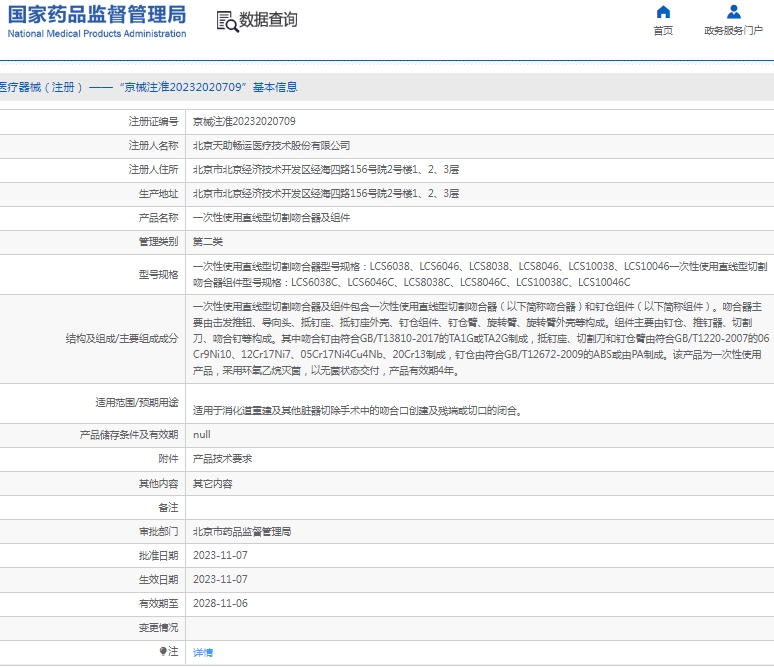Click the structure and composition paragraph
The image size is (774, 667).
(481, 339)
